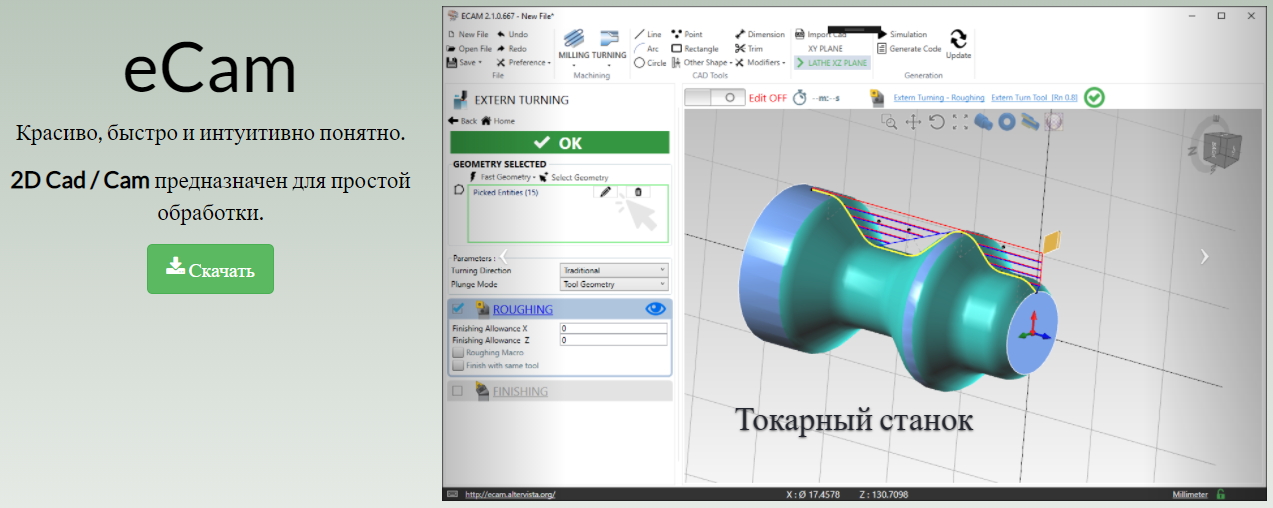This screenshot has height=508, width=1273.
Task: Go Back in the side panel
Action: coord(463,120)
